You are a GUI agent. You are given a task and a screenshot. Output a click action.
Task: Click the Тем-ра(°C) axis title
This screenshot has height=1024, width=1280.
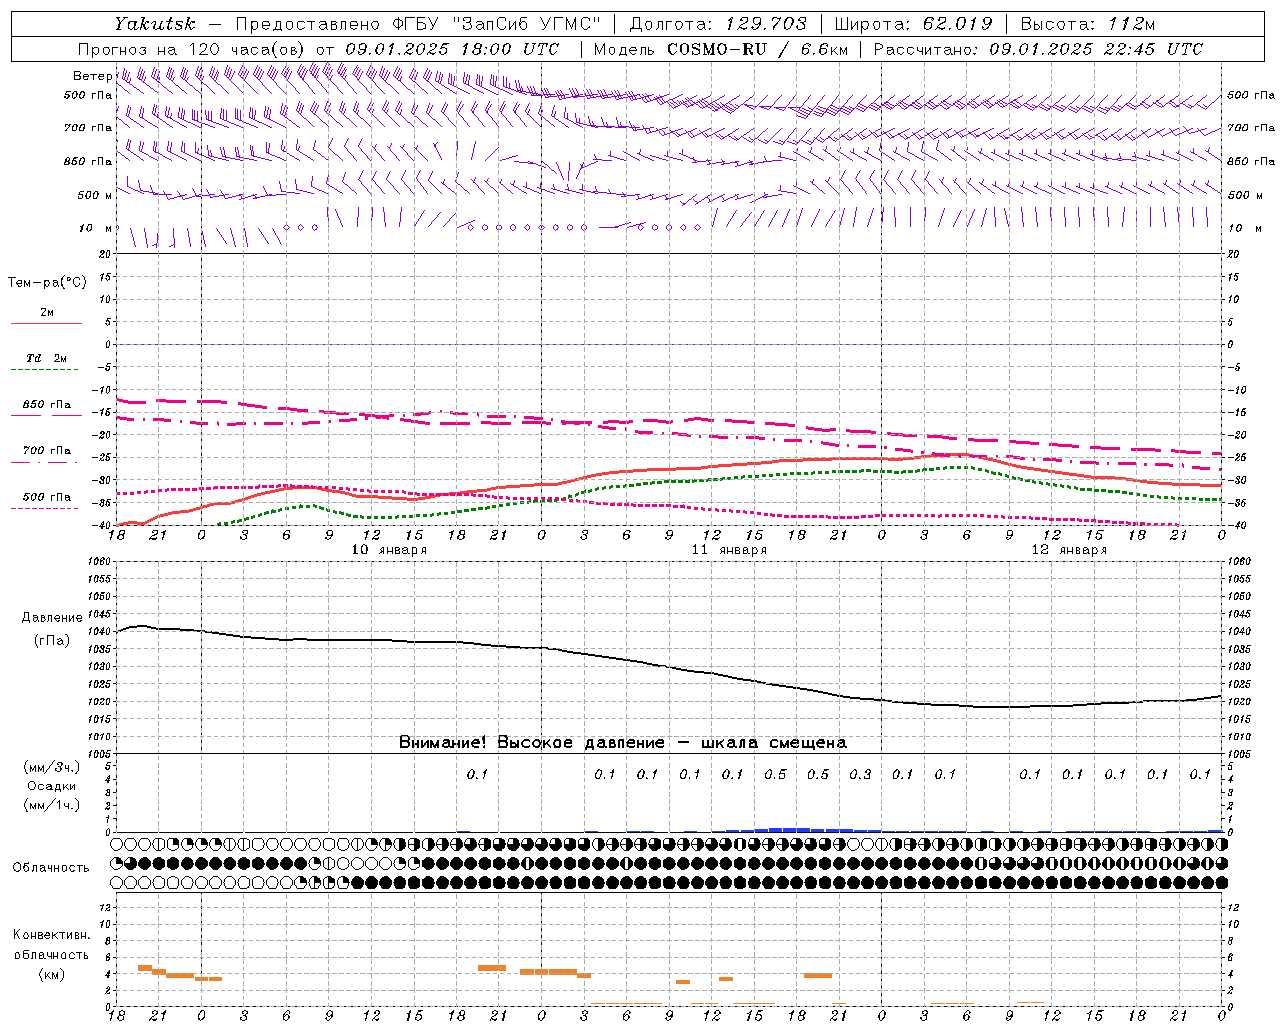click(x=47, y=283)
